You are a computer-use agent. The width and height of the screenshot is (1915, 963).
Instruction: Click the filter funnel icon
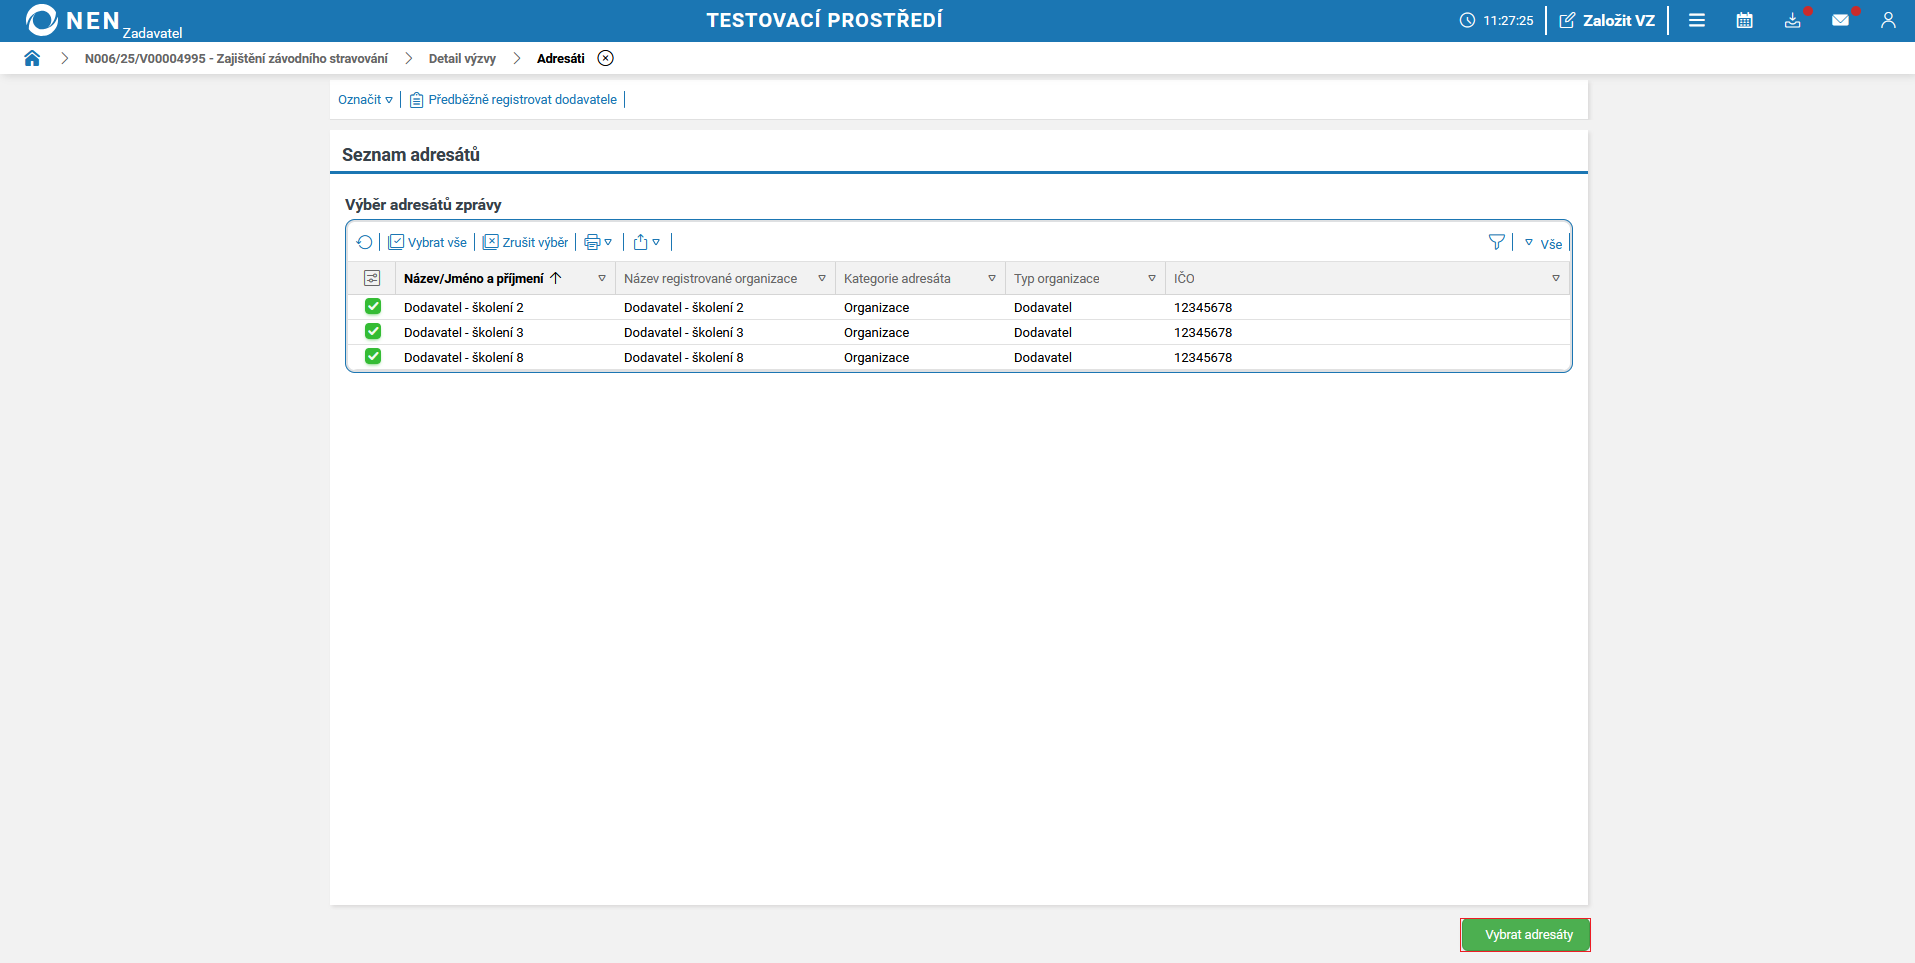(1496, 242)
